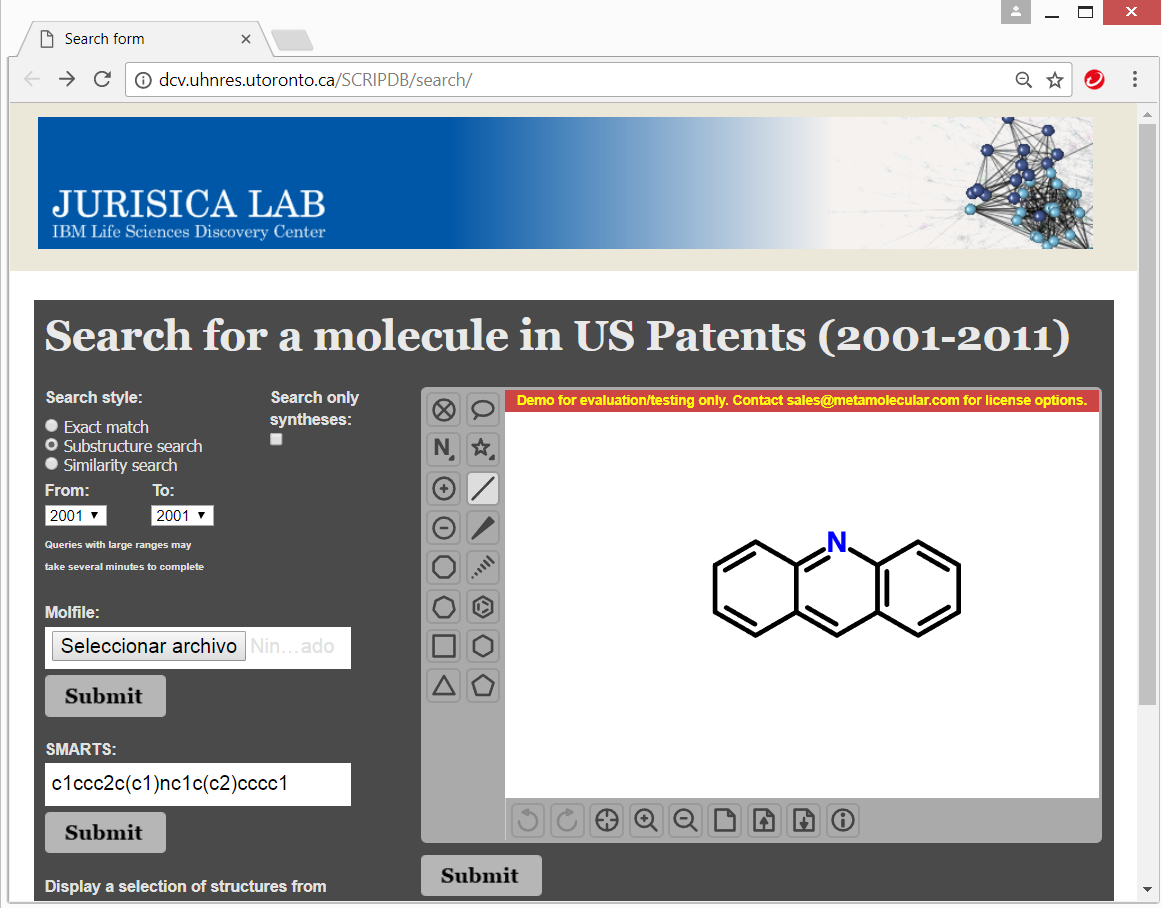Select the hashed wedge bond tool
The height and width of the screenshot is (908, 1162).
pyautogui.click(x=483, y=567)
